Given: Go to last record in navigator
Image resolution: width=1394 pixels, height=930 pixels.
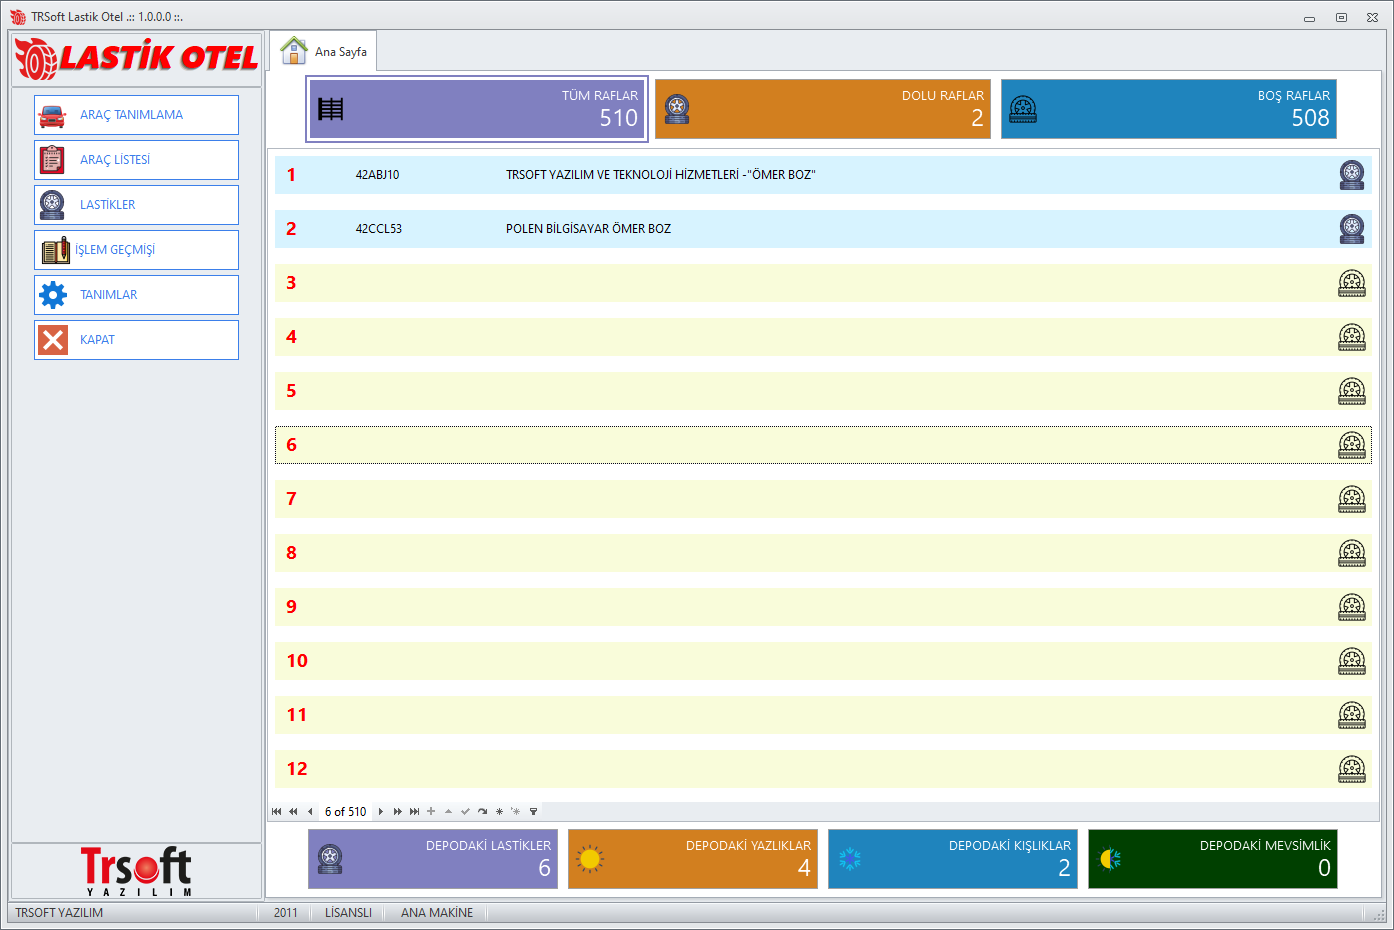Looking at the screenshot, I should pos(414,811).
